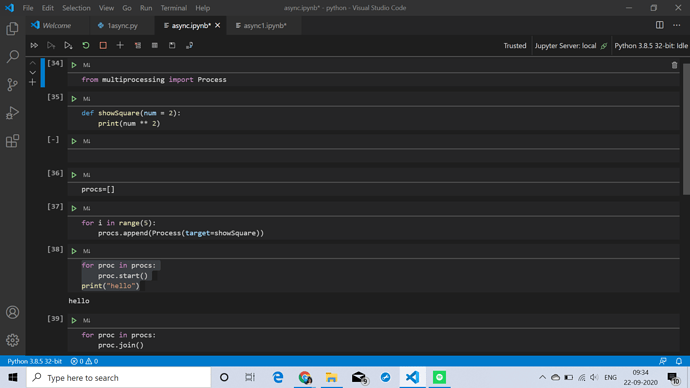Delete the selected cell with the trash icon
Screen dimensions: 690x388
pos(674,65)
